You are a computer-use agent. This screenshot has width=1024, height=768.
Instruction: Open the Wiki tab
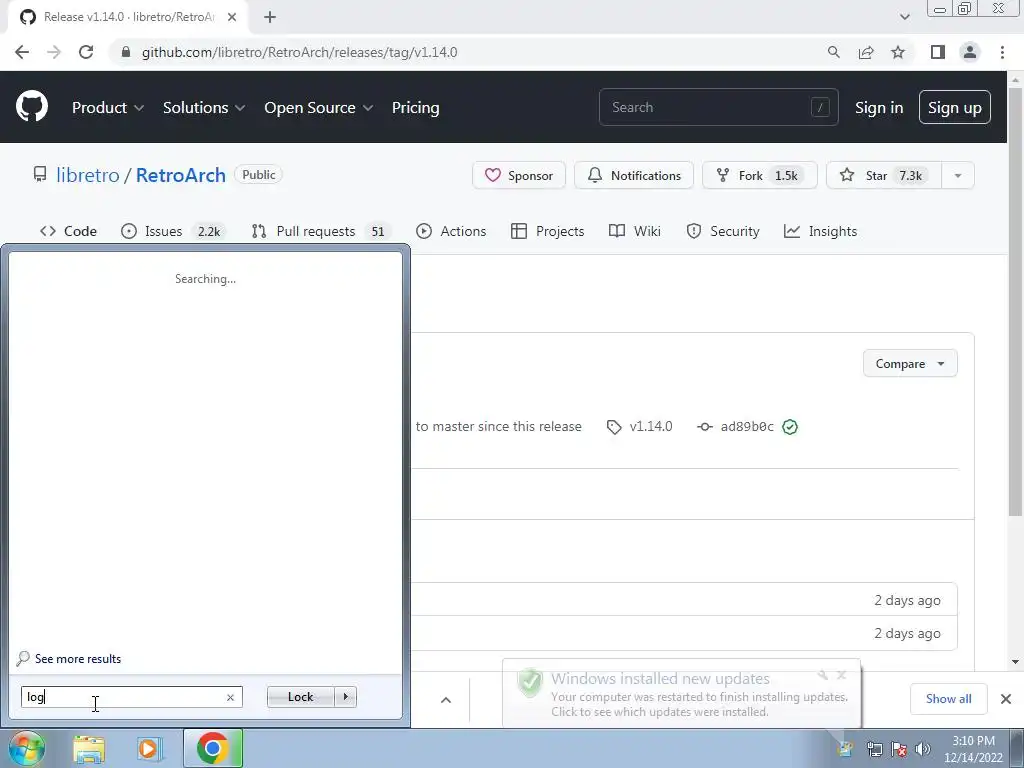click(x=635, y=231)
